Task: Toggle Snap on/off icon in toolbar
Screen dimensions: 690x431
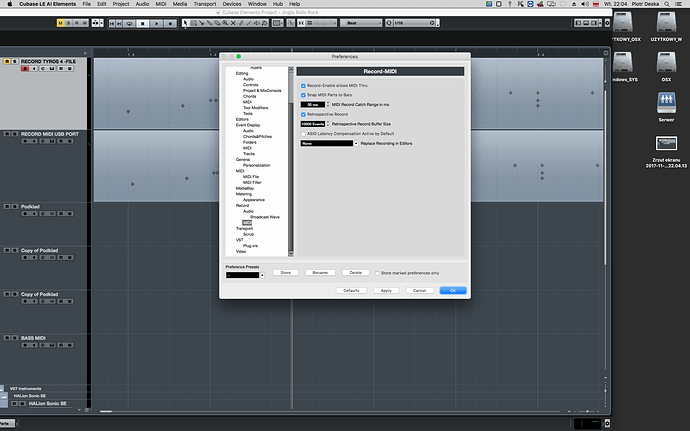Action: 301,23
